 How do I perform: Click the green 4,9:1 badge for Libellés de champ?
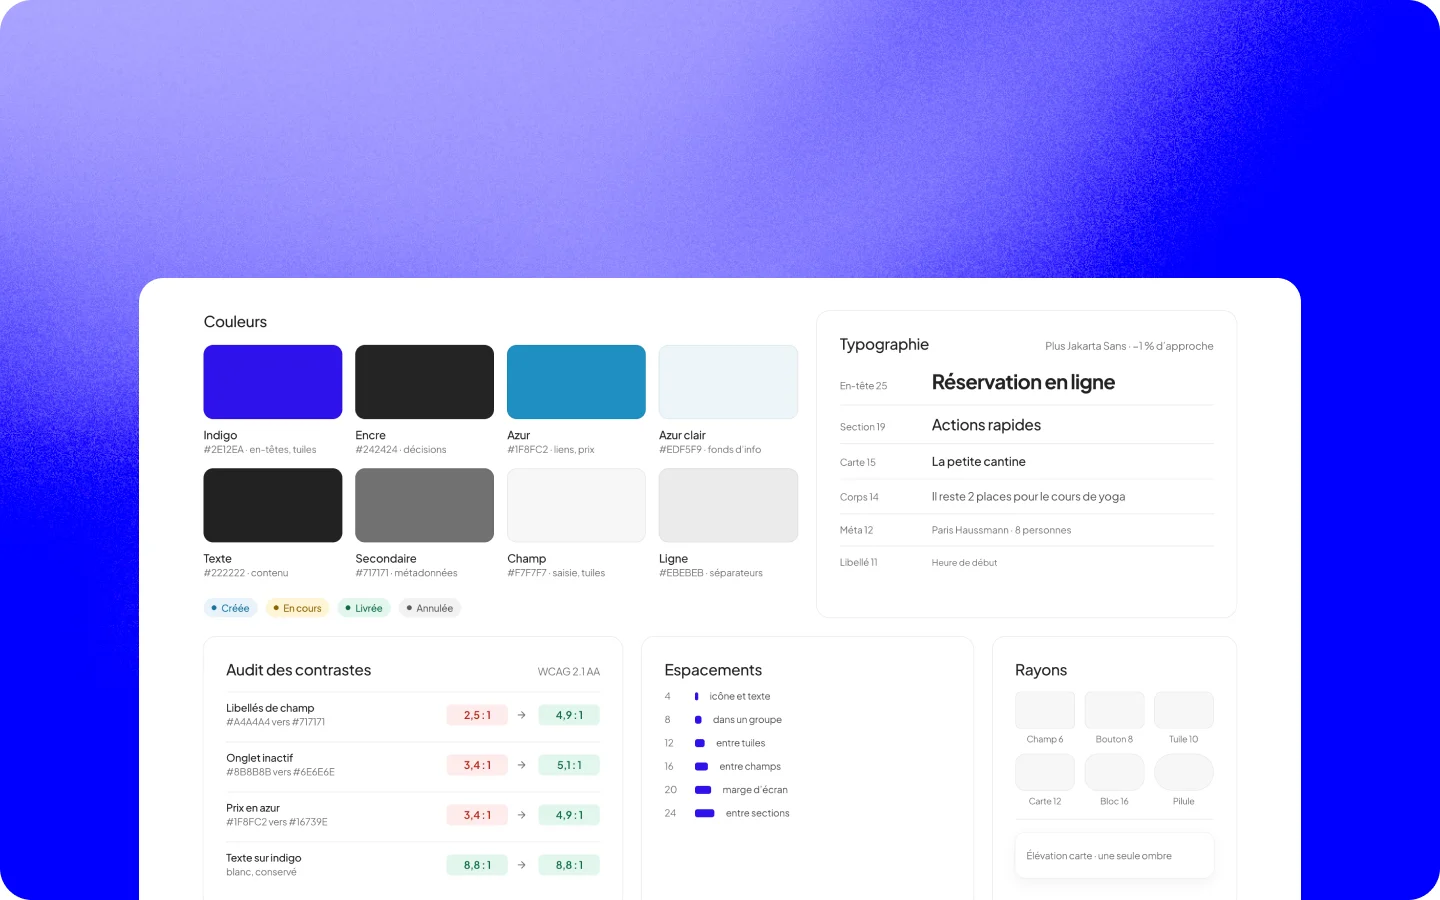[x=569, y=715]
